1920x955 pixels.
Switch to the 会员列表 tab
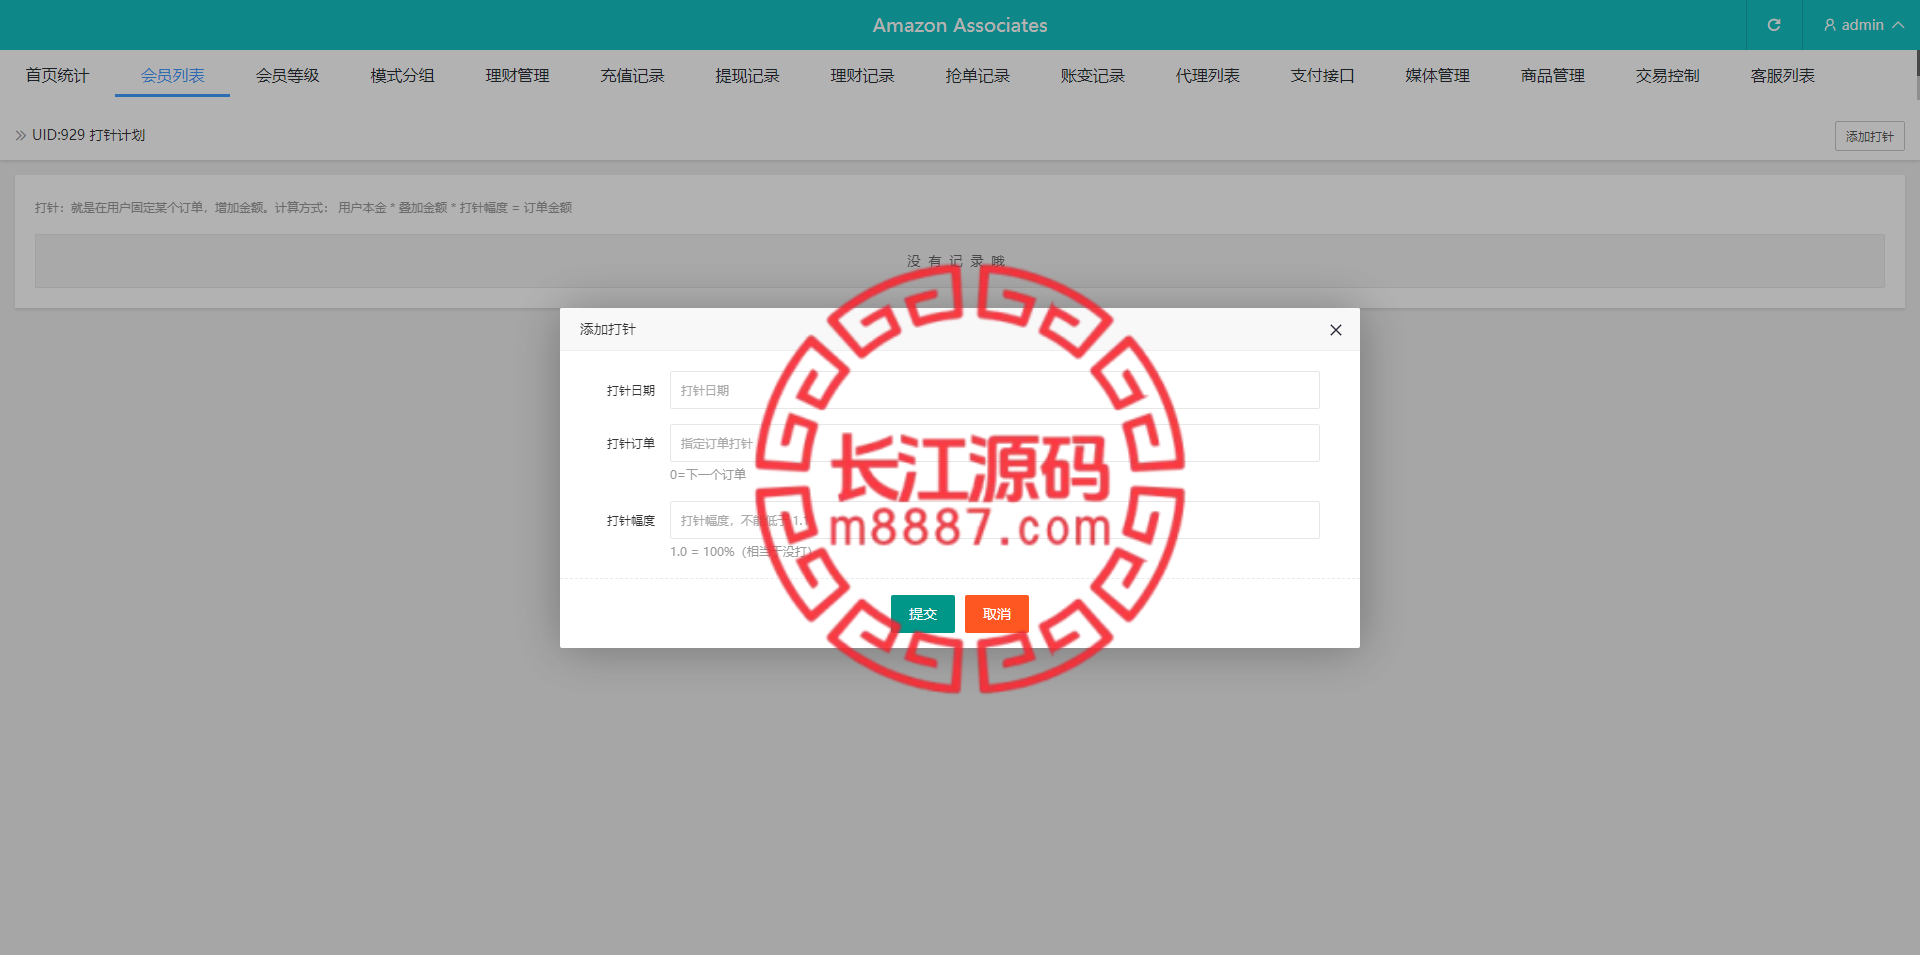(x=172, y=75)
